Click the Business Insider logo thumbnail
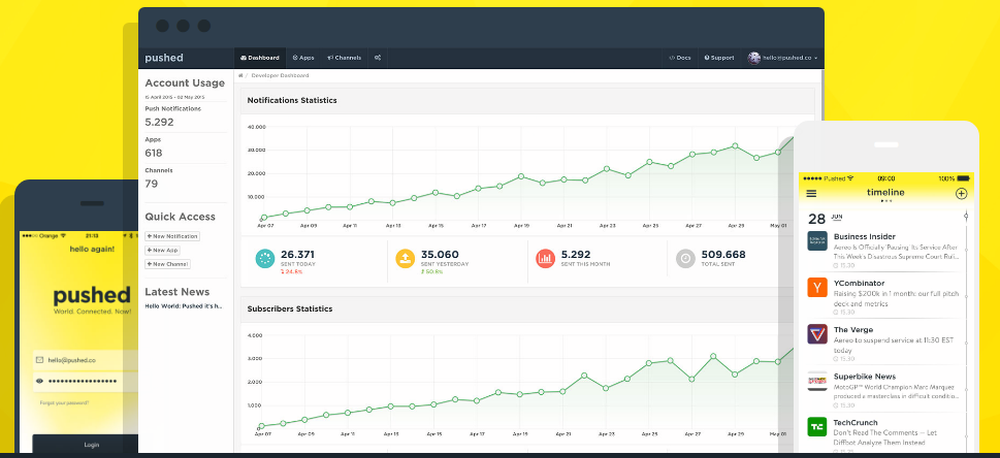 818,240
